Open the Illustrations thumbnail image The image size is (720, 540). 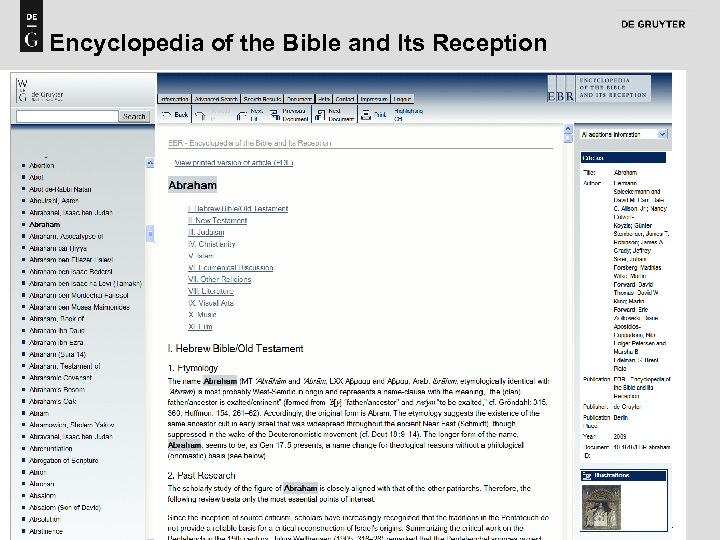click(x=601, y=507)
